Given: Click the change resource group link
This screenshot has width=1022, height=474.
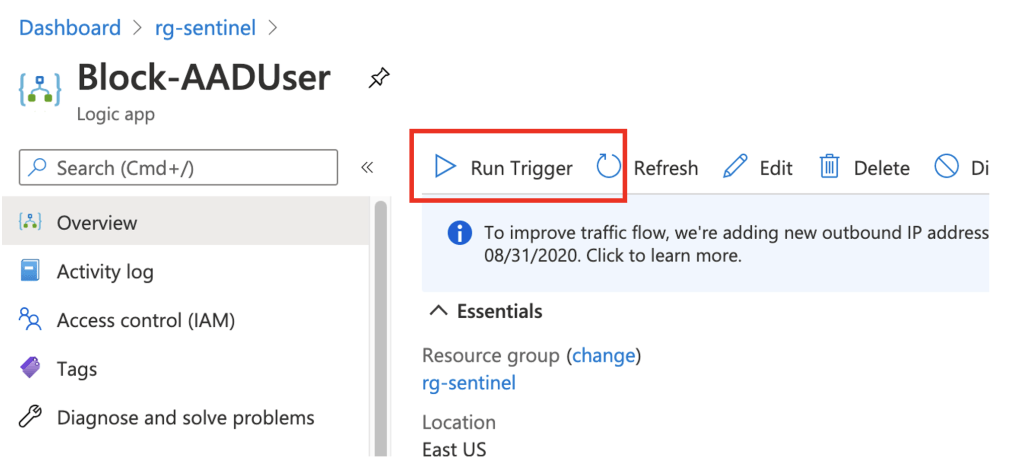Looking at the screenshot, I should [x=603, y=355].
